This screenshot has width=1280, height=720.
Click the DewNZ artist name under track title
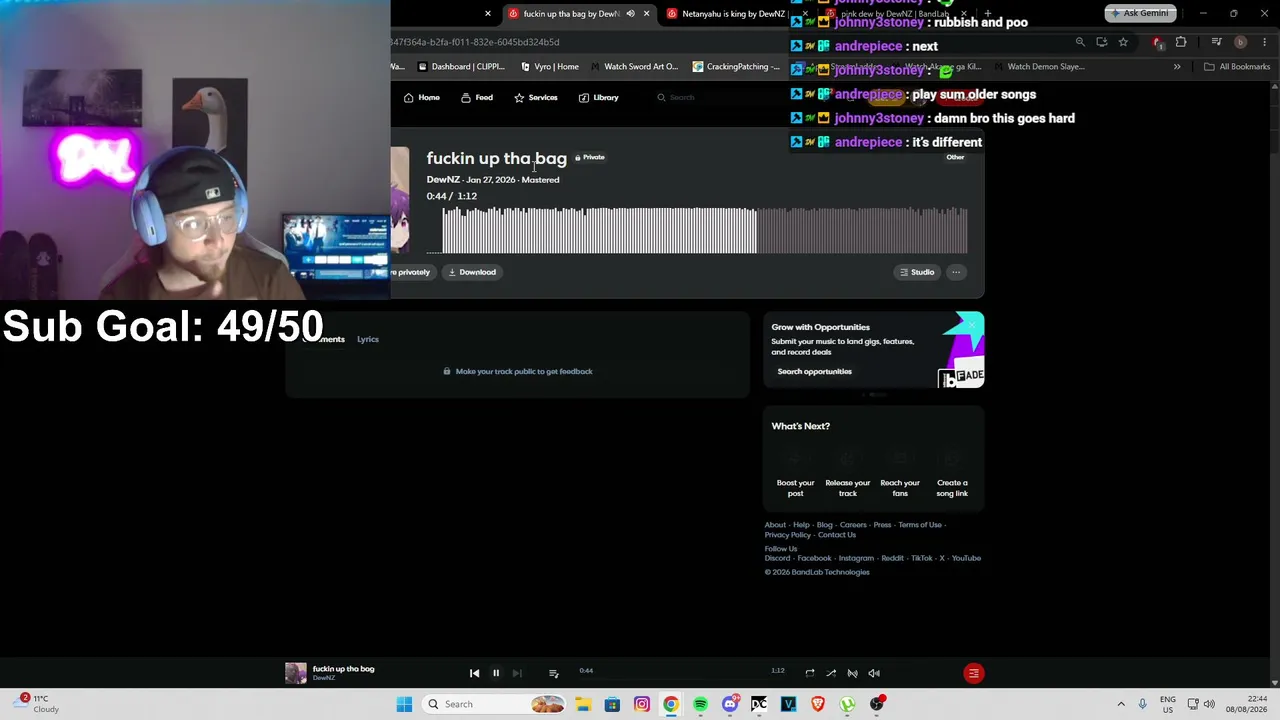[443, 180]
